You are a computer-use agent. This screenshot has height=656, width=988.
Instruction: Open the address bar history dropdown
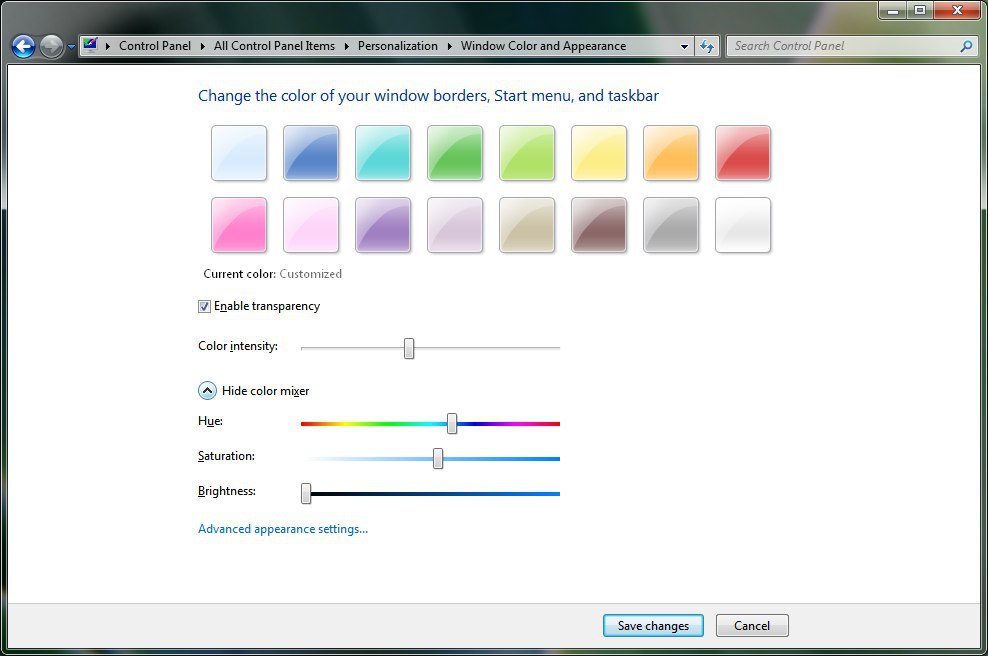pyautogui.click(x=684, y=47)
